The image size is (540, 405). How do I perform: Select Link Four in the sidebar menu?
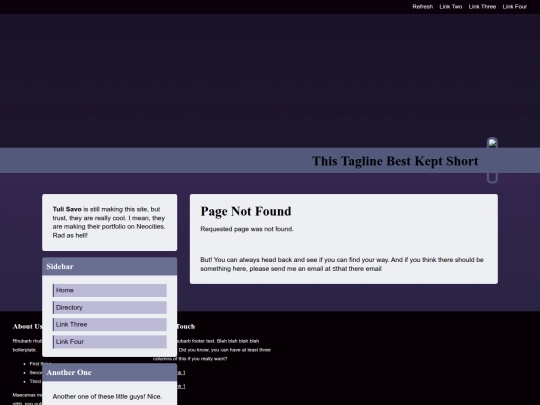(110, 342)
